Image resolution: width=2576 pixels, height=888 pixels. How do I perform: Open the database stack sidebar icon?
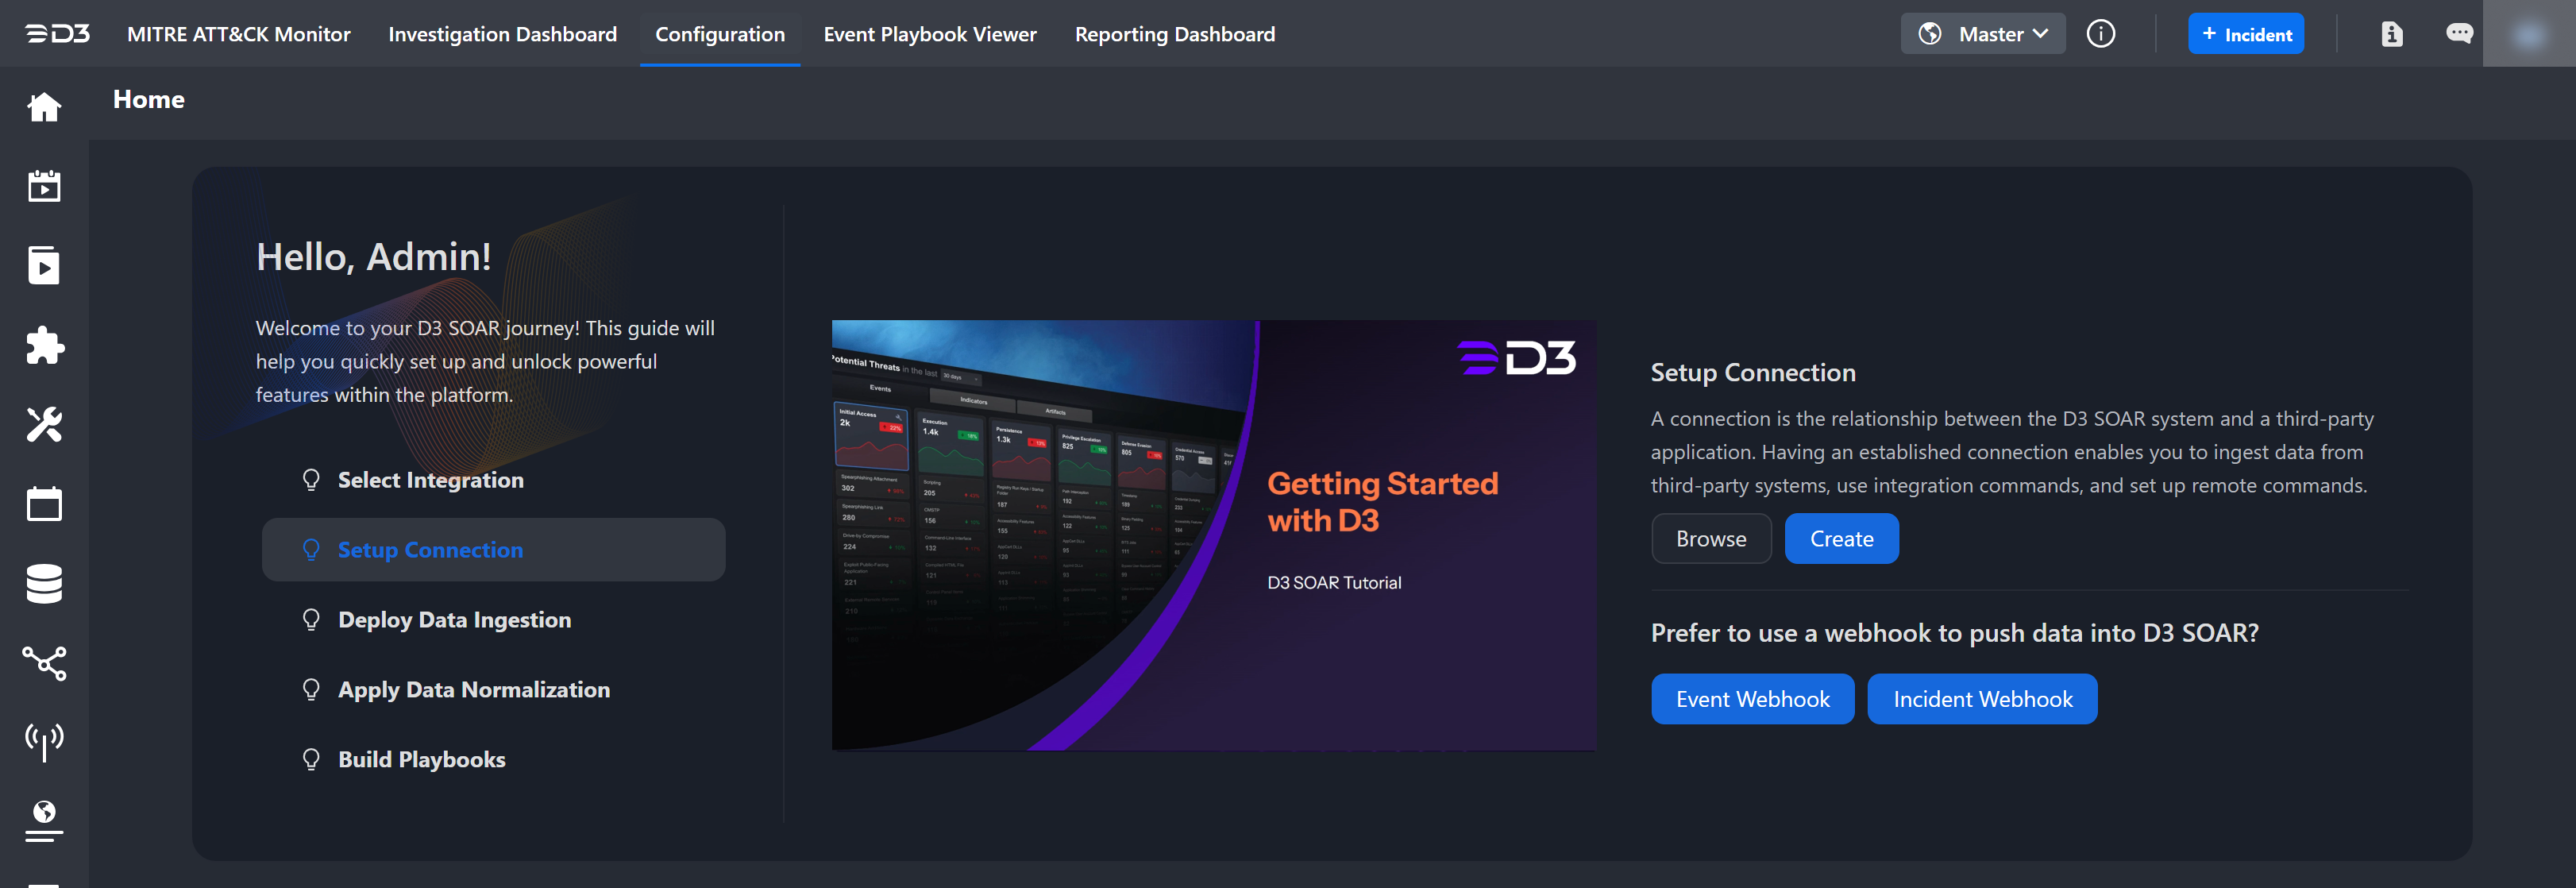pos(44,583)
